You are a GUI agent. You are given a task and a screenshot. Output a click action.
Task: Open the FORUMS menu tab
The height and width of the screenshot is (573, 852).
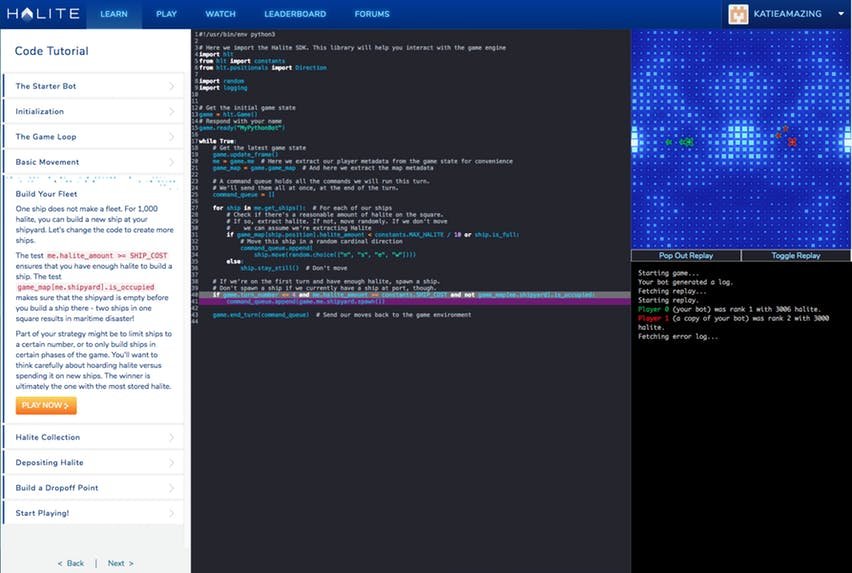tap(372, 14)
